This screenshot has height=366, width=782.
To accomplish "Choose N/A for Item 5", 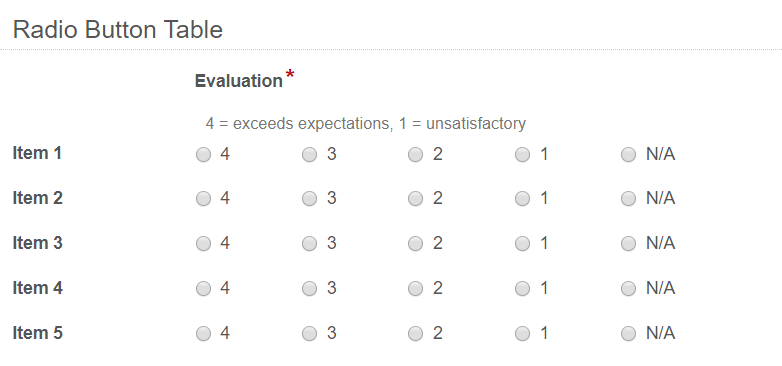I will pyautogui.click(x=628, y=334).
